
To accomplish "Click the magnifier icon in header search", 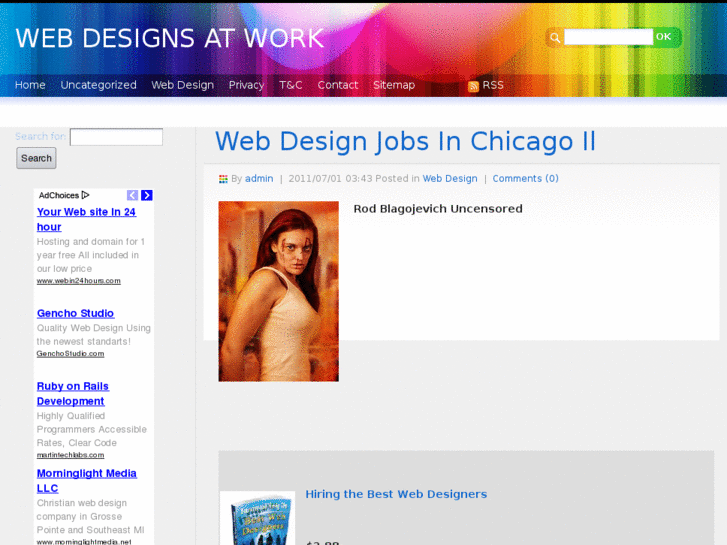I will pyautogui.click(x=555, y=38).
